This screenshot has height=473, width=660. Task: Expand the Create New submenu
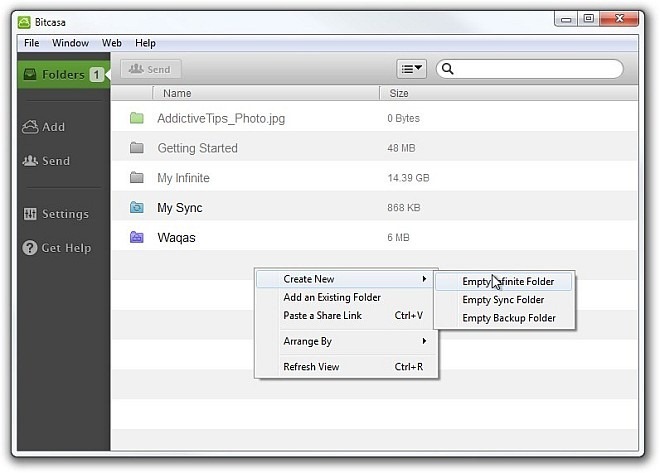345,279
